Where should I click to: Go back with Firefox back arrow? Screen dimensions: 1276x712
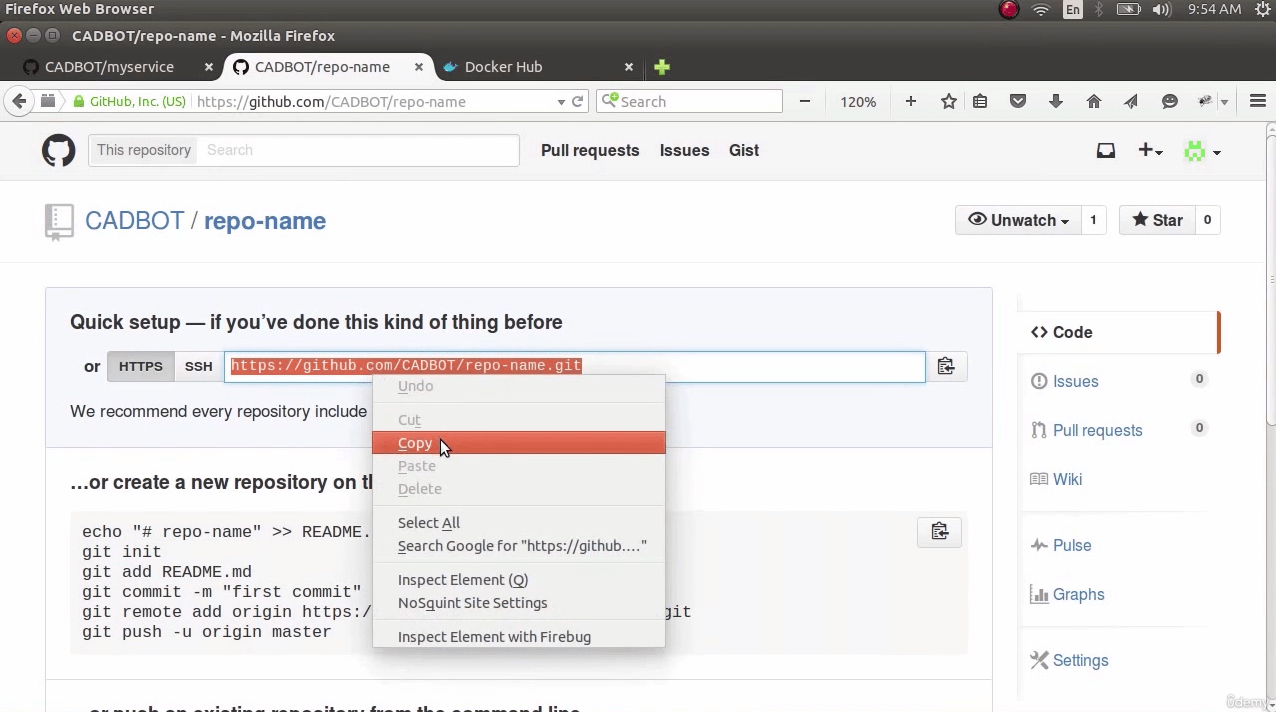click(x=19, y=101)
